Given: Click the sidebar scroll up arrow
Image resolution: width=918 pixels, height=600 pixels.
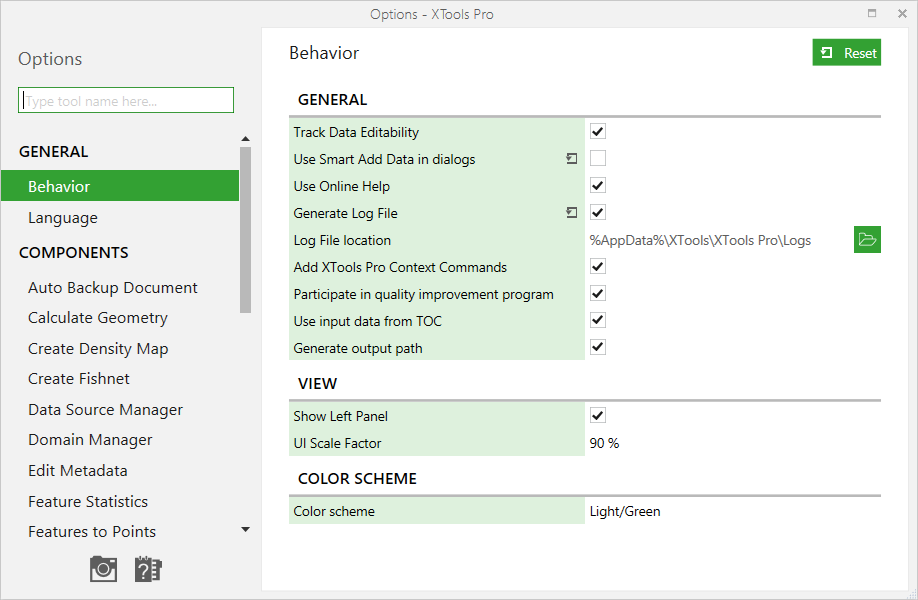Looking at the screenshot, I should coord(245,139).
